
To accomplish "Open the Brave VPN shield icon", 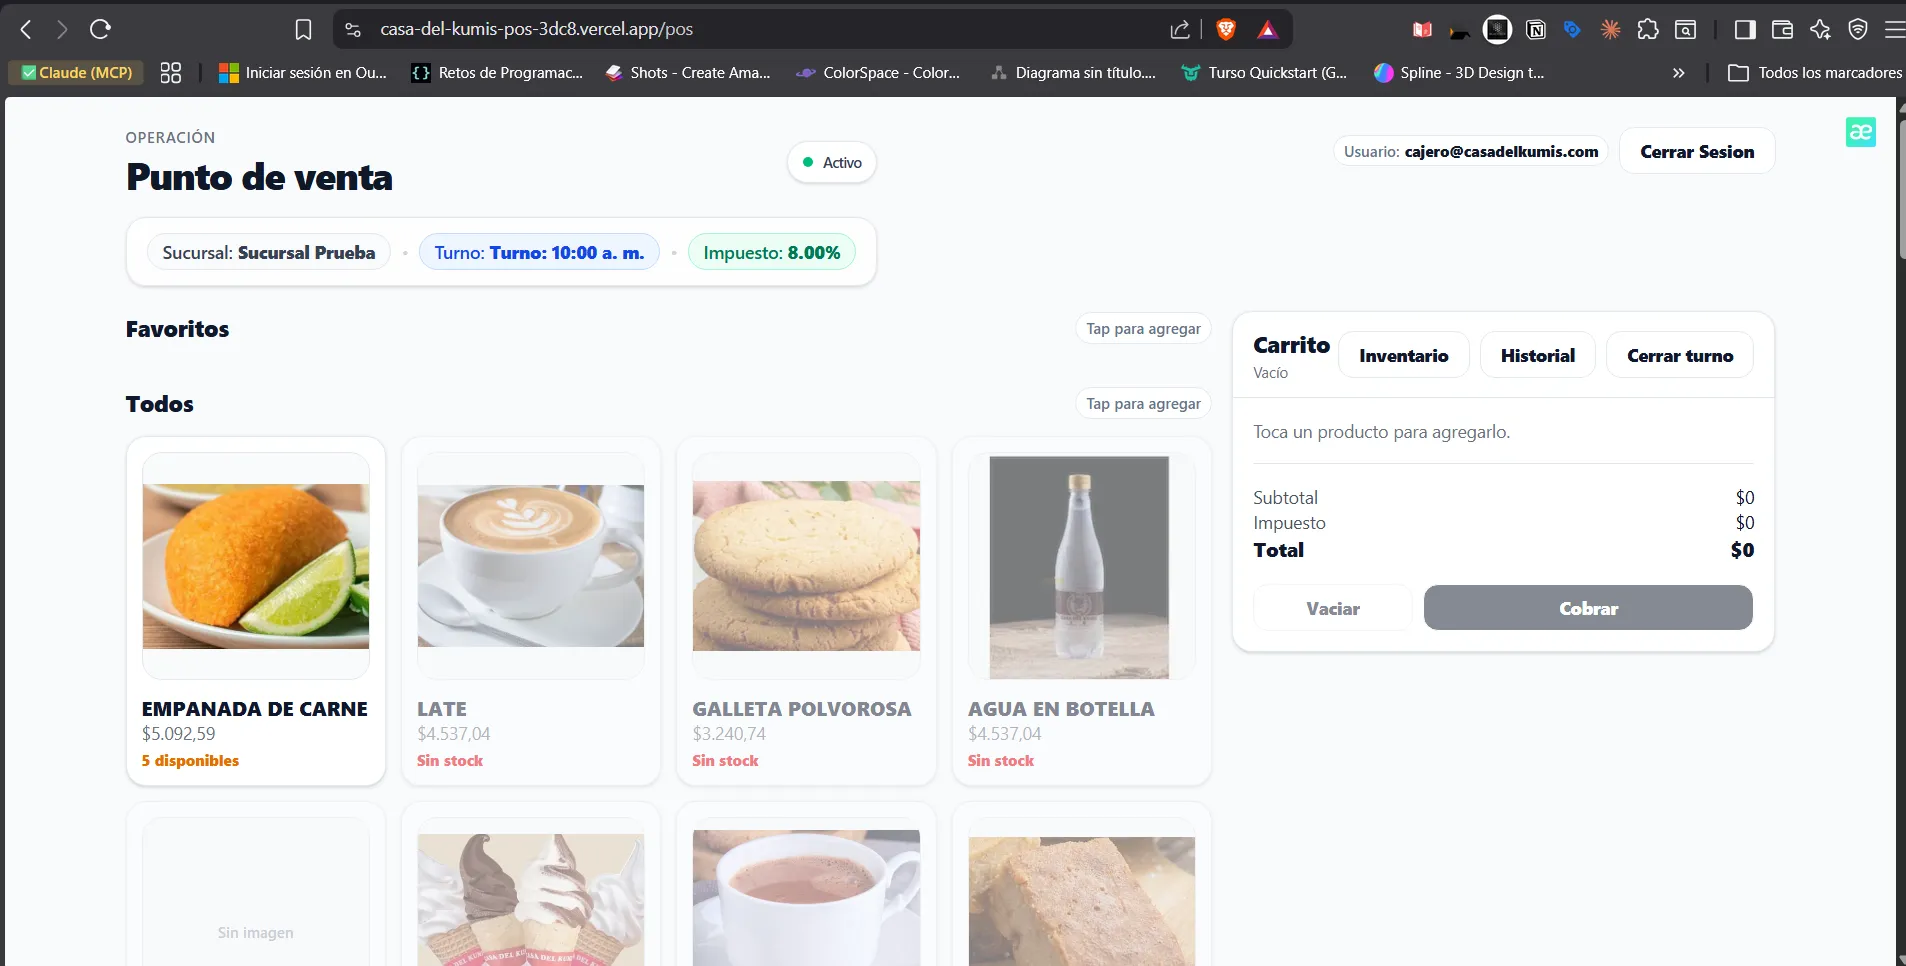I will (1858, 30).
